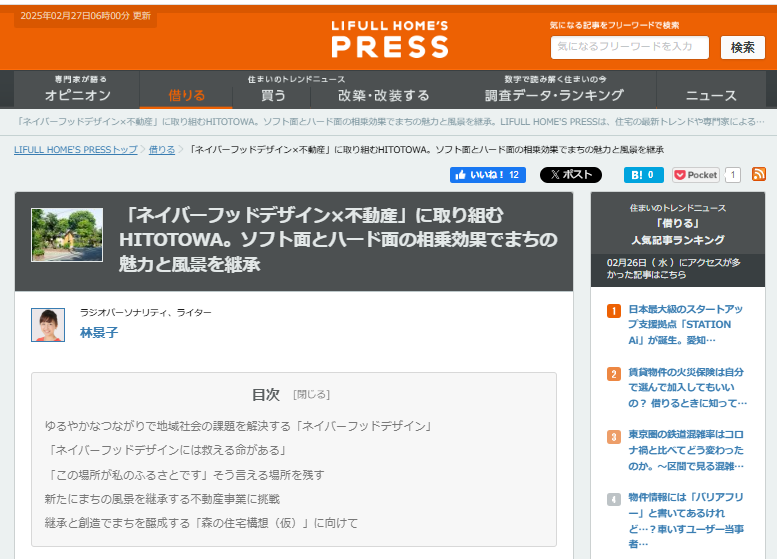Click the 02月26日 access ranking note

[x=673, y=268]
